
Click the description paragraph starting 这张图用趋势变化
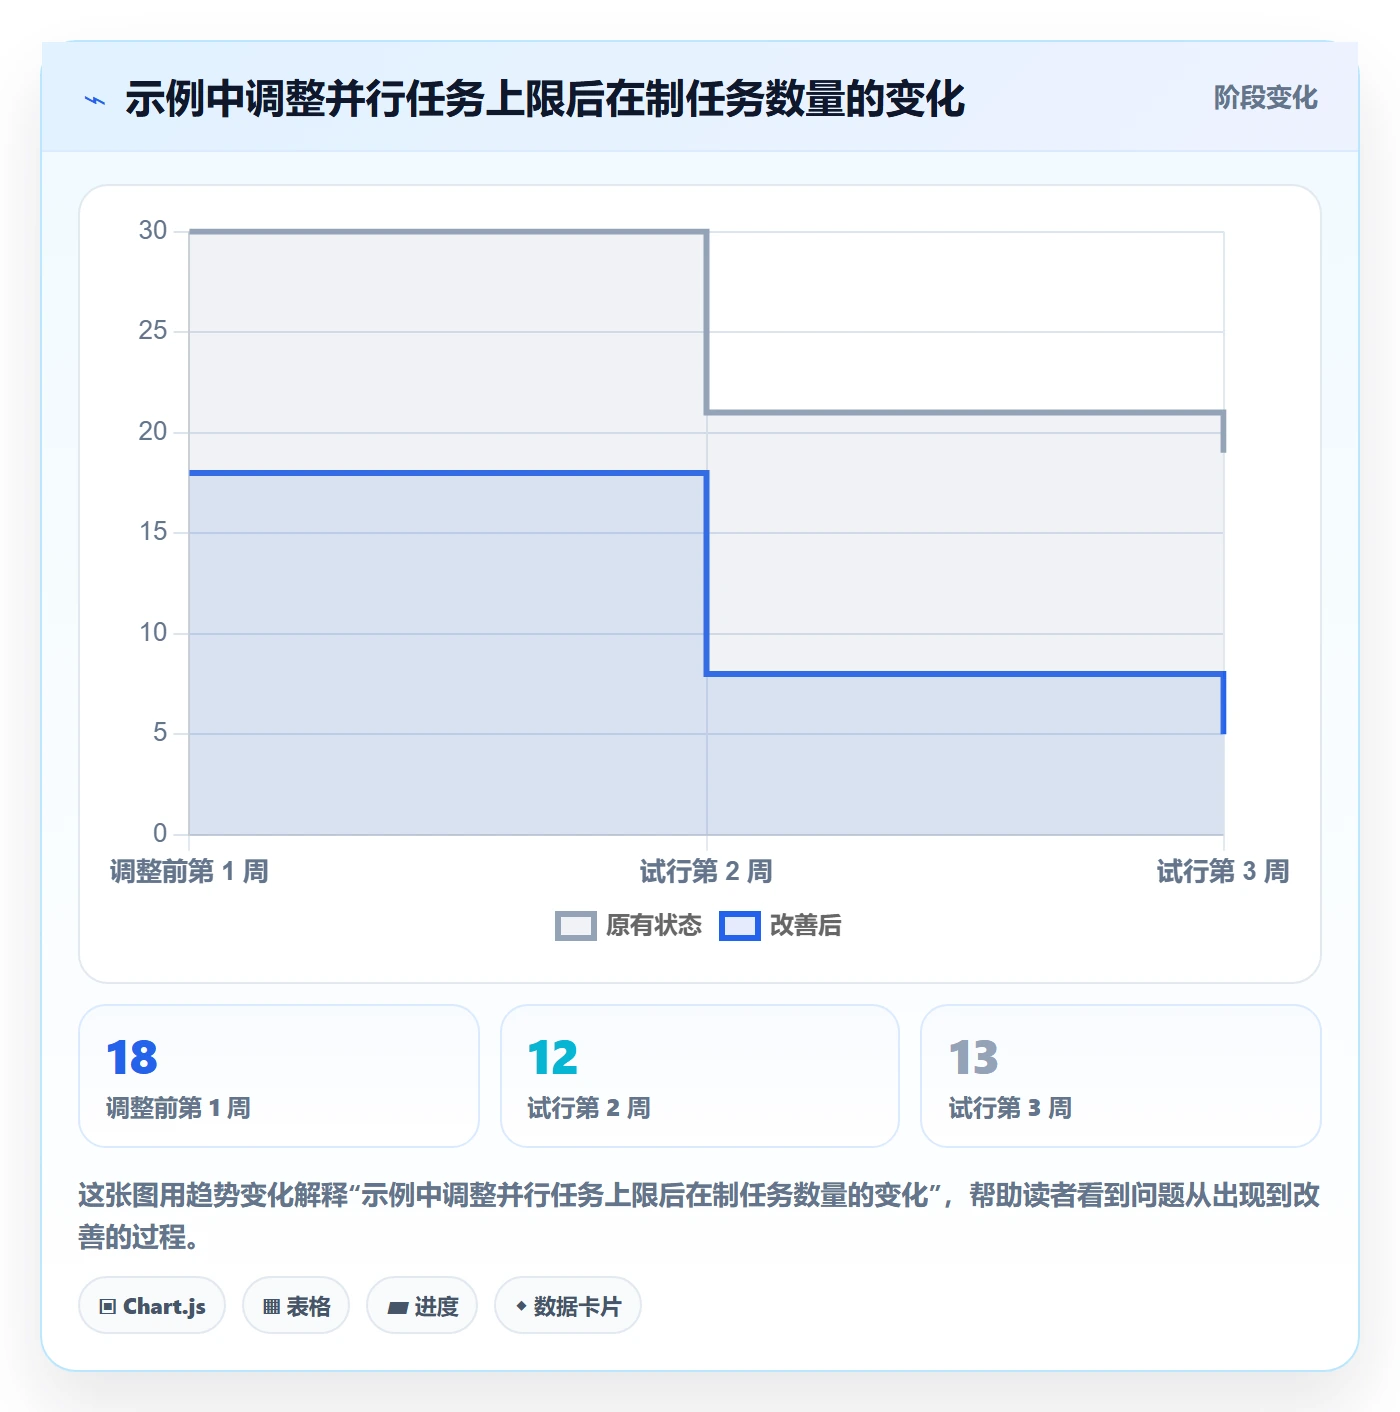click(x=699, y=1216)
